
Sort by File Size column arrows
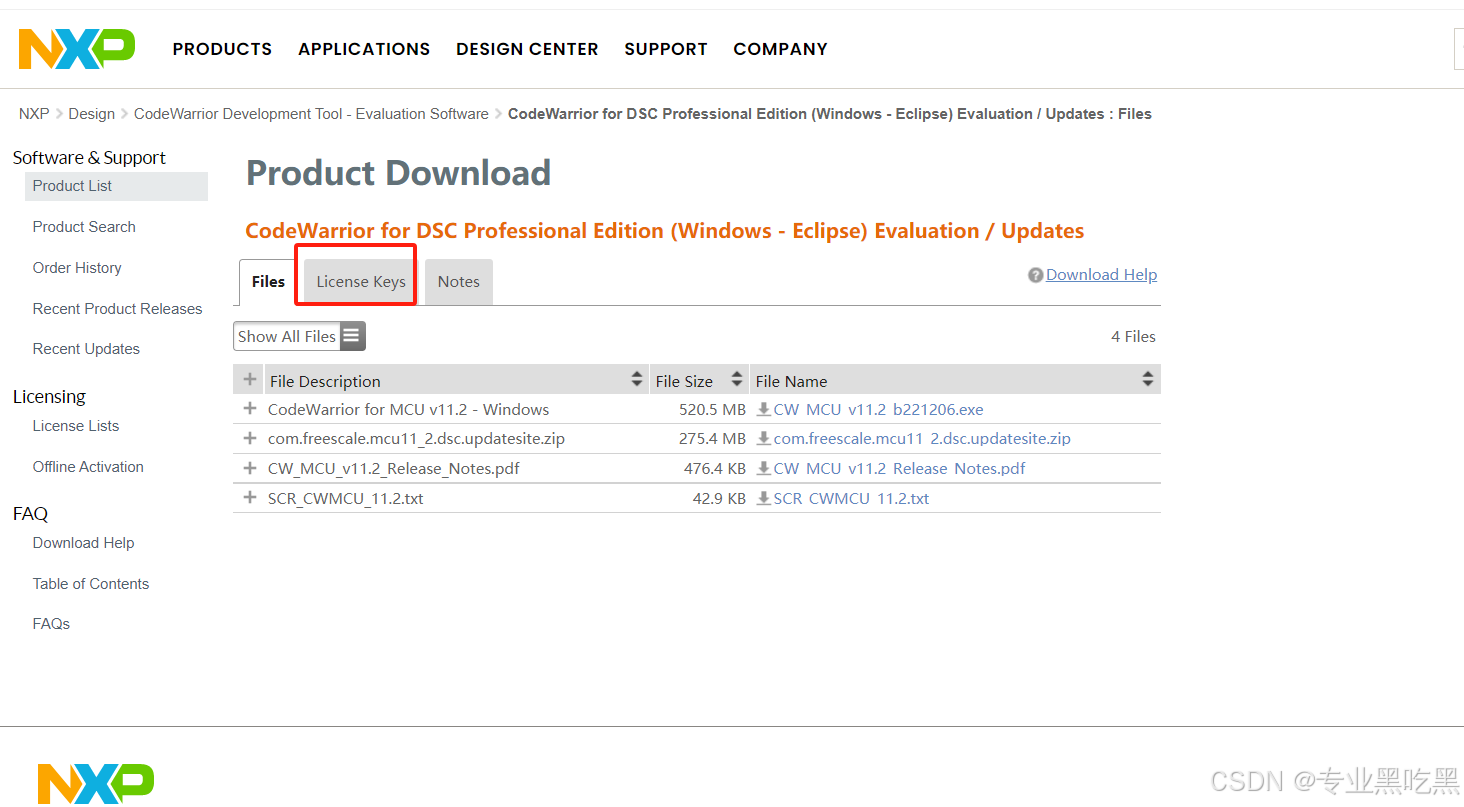[x=737, y=380]
